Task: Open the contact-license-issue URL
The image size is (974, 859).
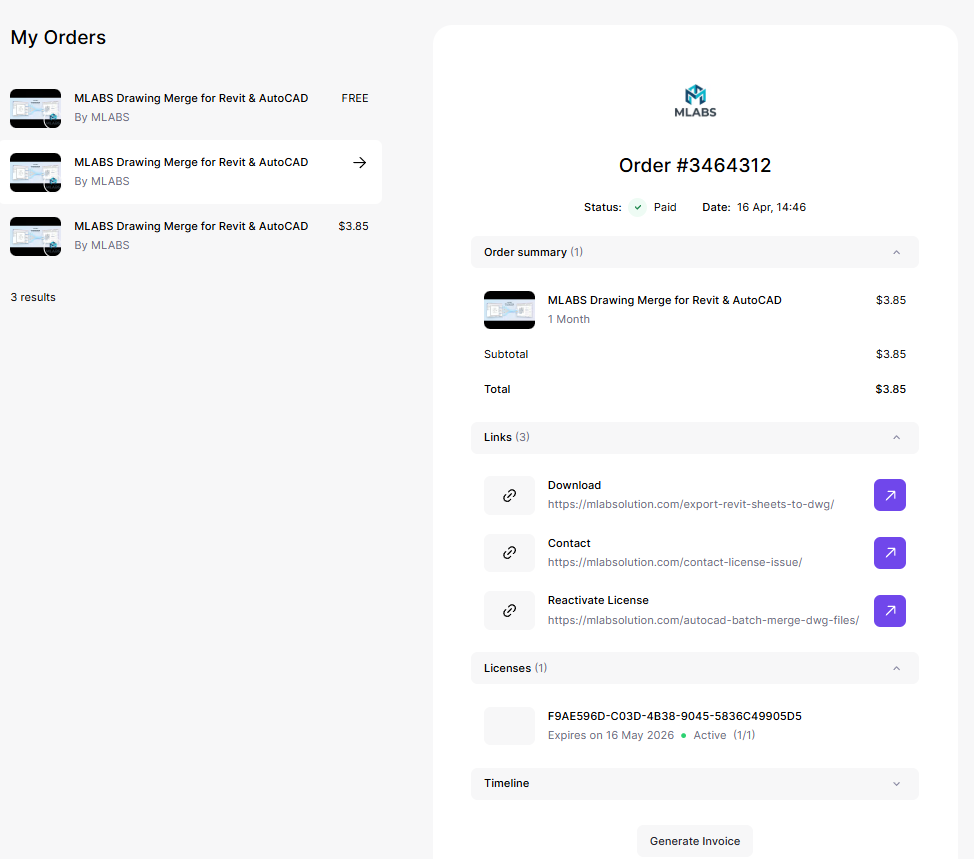Action: [x=675, y=562]
